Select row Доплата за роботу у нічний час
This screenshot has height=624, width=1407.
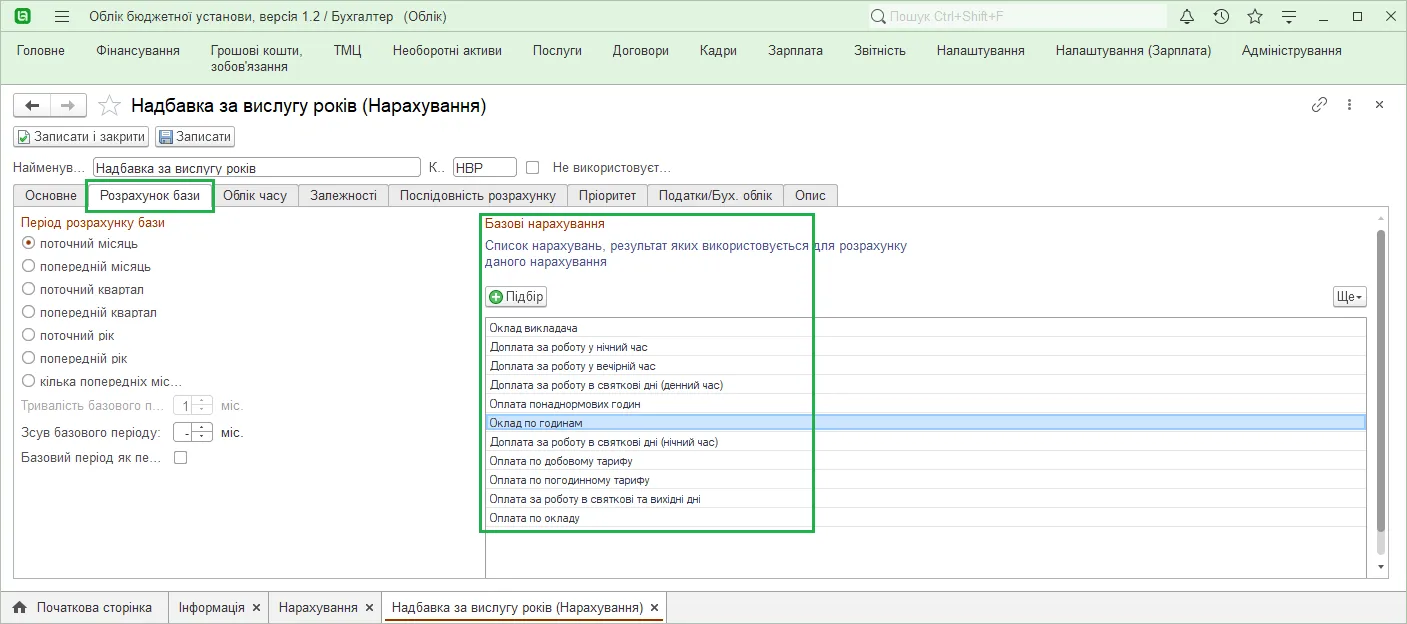coord(926,347)
